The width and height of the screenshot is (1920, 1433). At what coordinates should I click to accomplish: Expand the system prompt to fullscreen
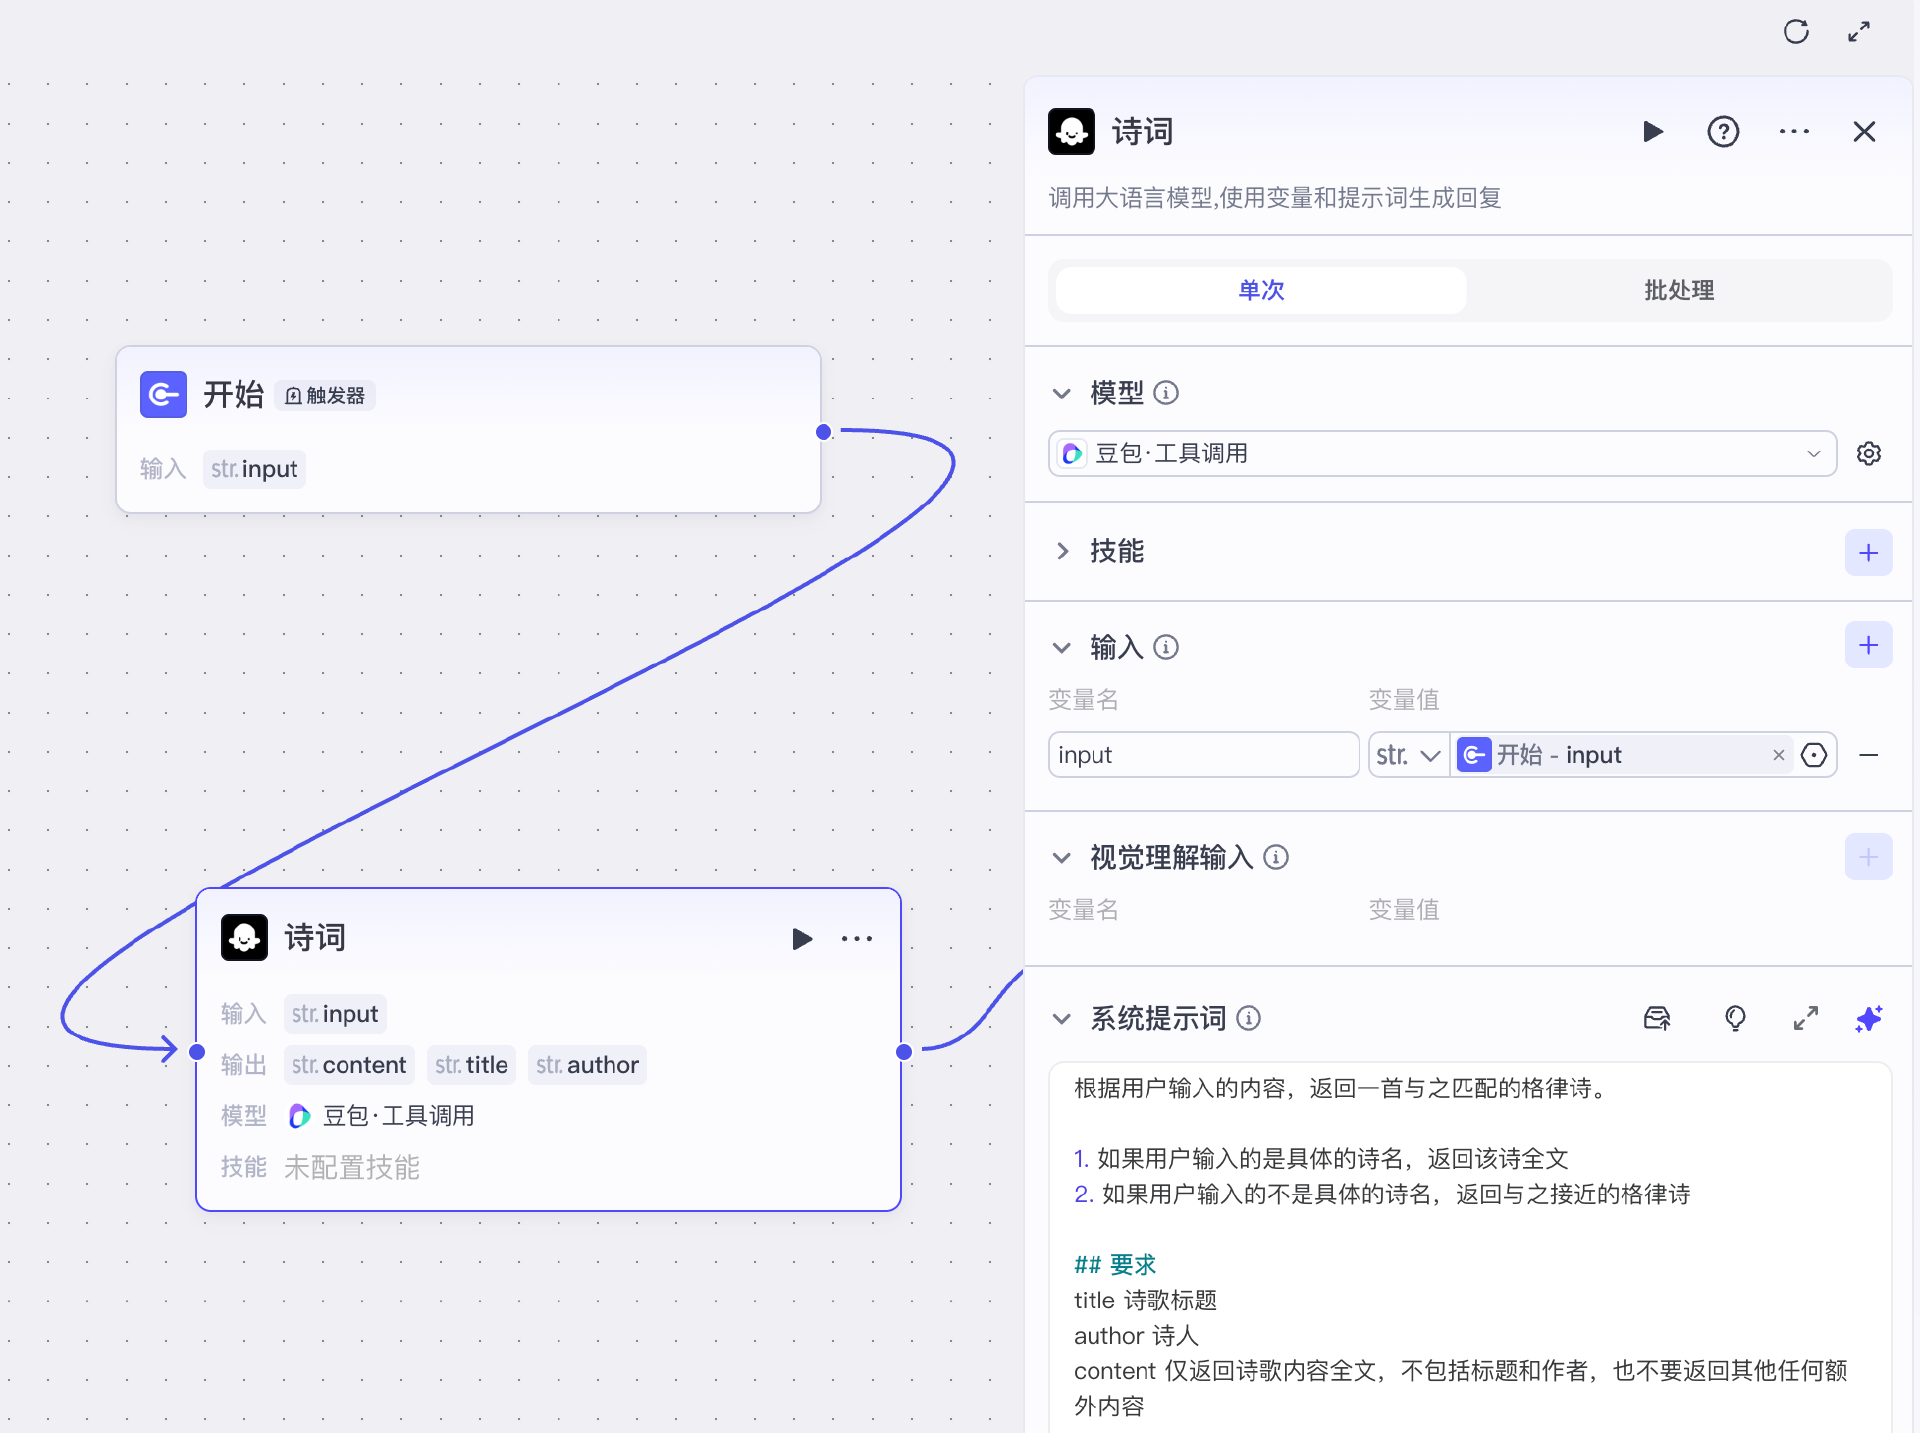[x=1805, y=1018]
